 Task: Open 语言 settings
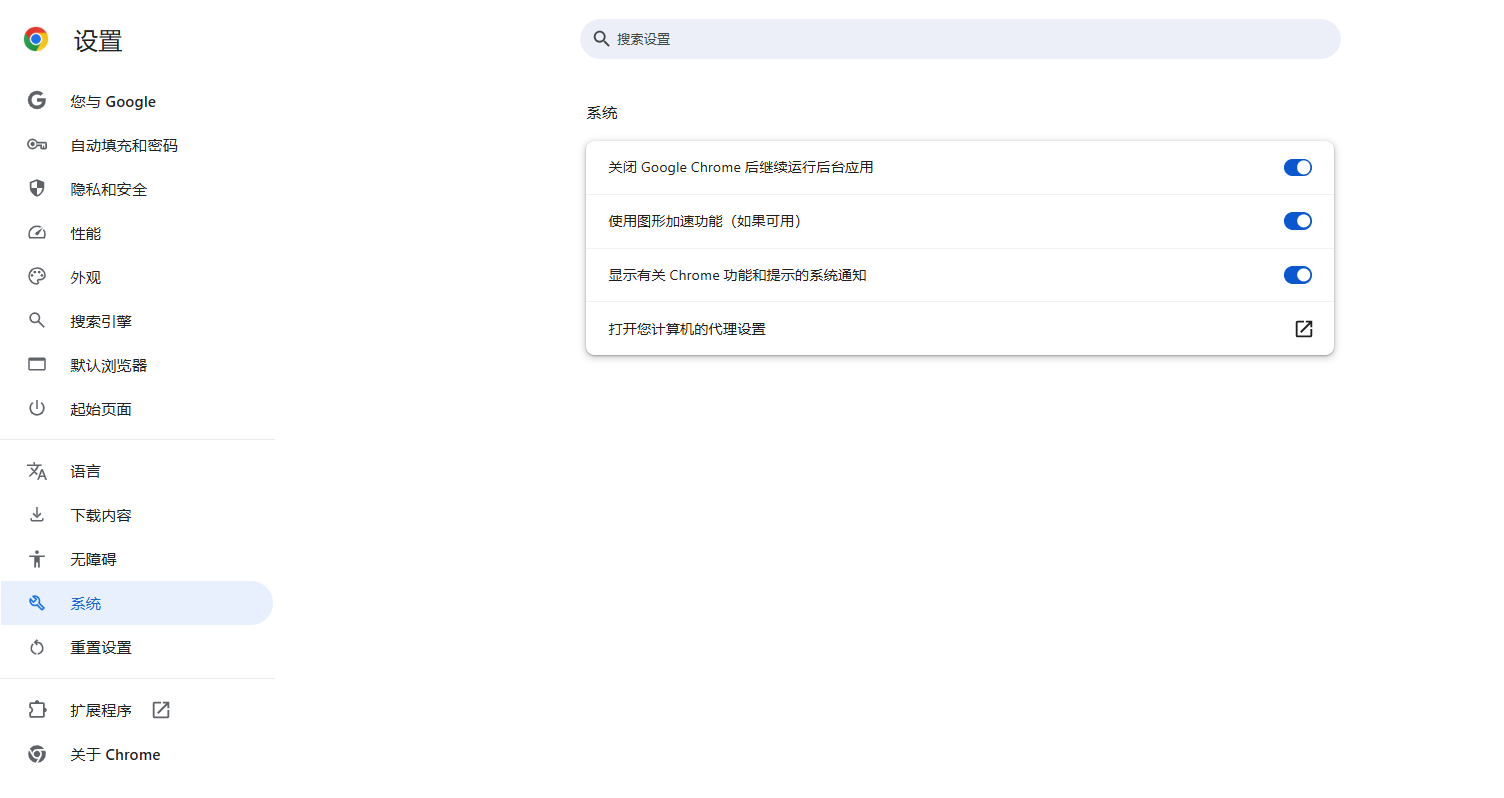[x=137, y=471]
